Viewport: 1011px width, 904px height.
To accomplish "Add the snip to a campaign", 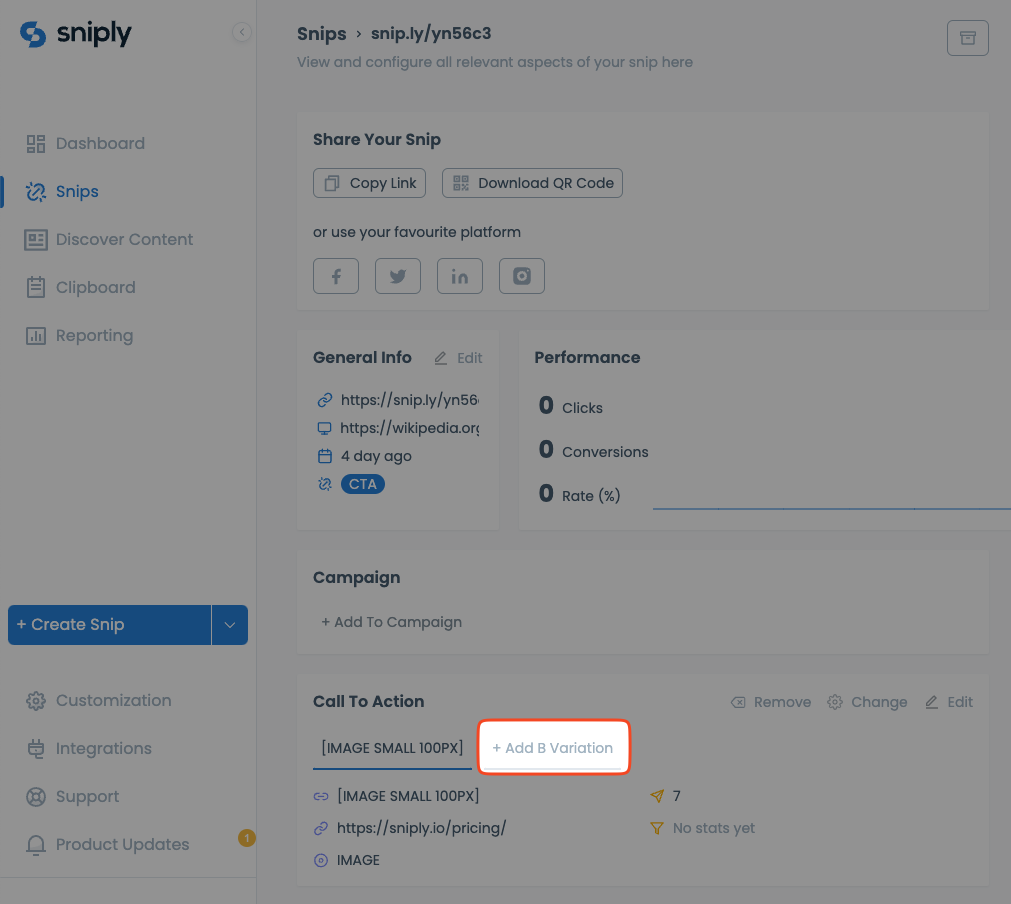I will 391,622.
